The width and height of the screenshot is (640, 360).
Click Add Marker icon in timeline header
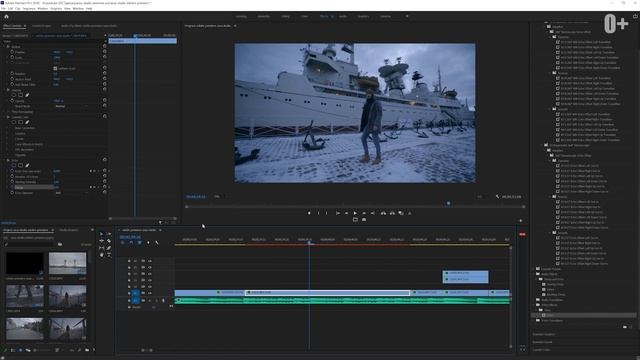(x=148, y=243)
